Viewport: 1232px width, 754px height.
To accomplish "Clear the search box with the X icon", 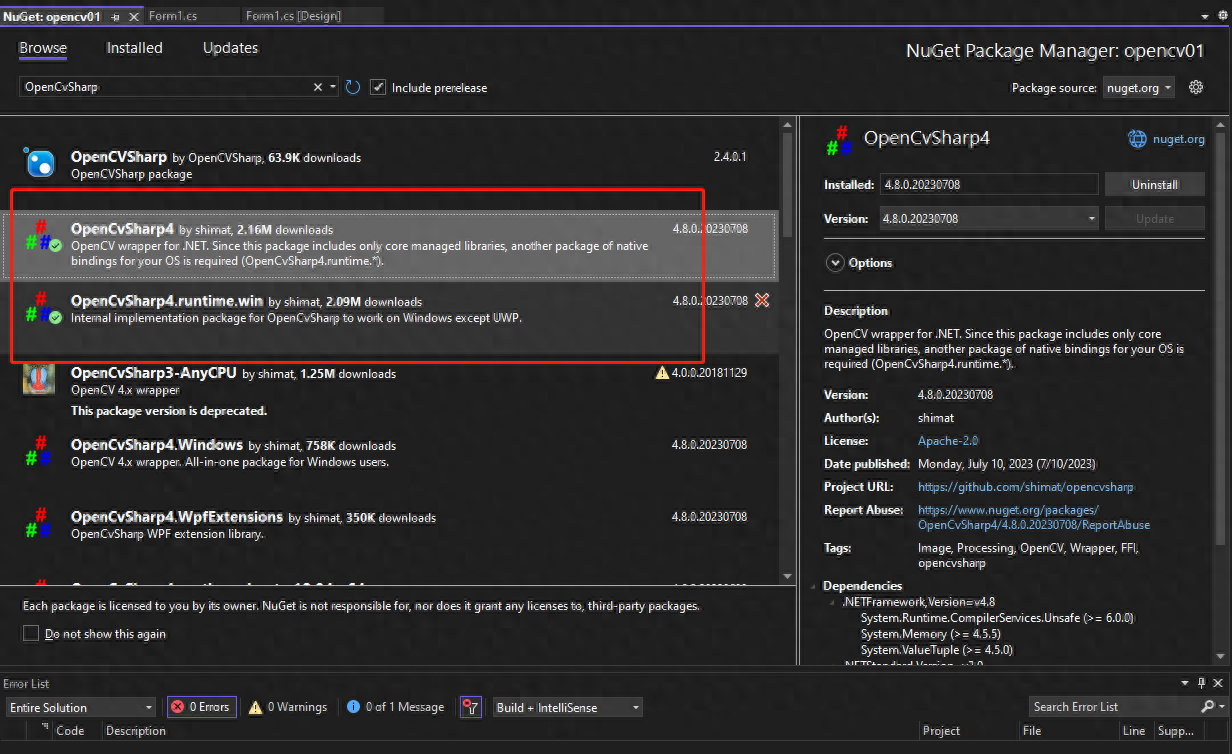I will tap(318, 87).
